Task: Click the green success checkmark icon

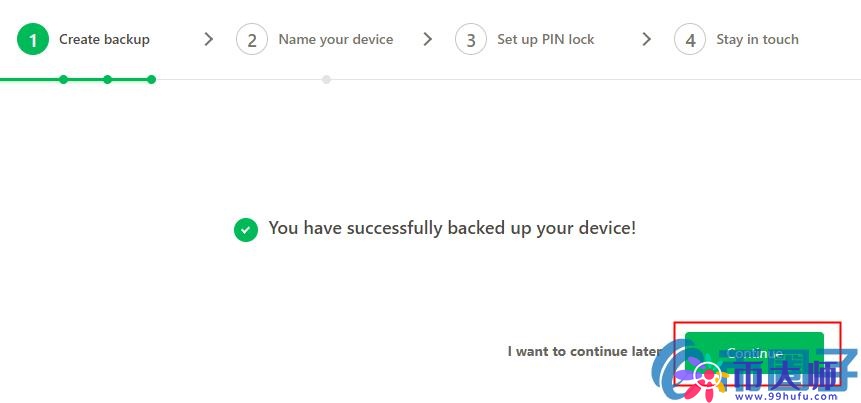Action: point(246,230)
